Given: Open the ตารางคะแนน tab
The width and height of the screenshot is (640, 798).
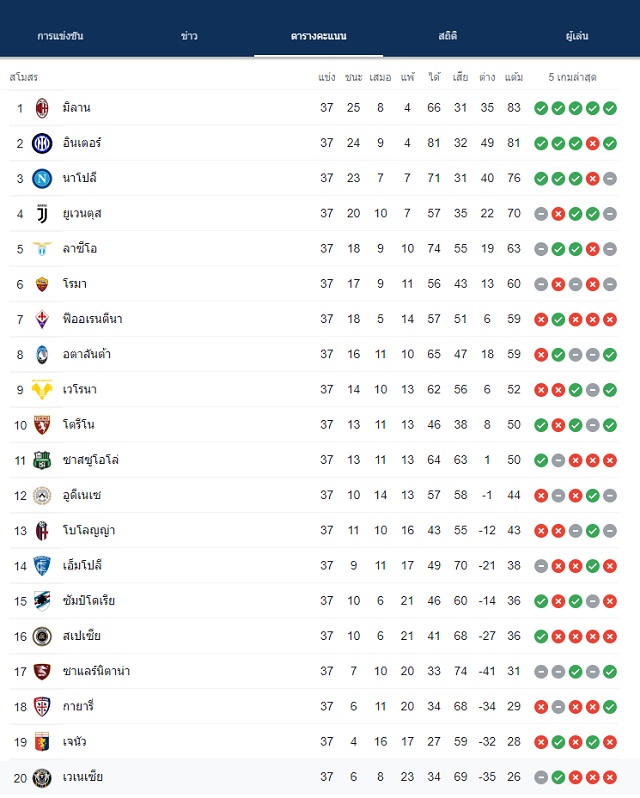Looking at the screenshot, I should point(318,36).
